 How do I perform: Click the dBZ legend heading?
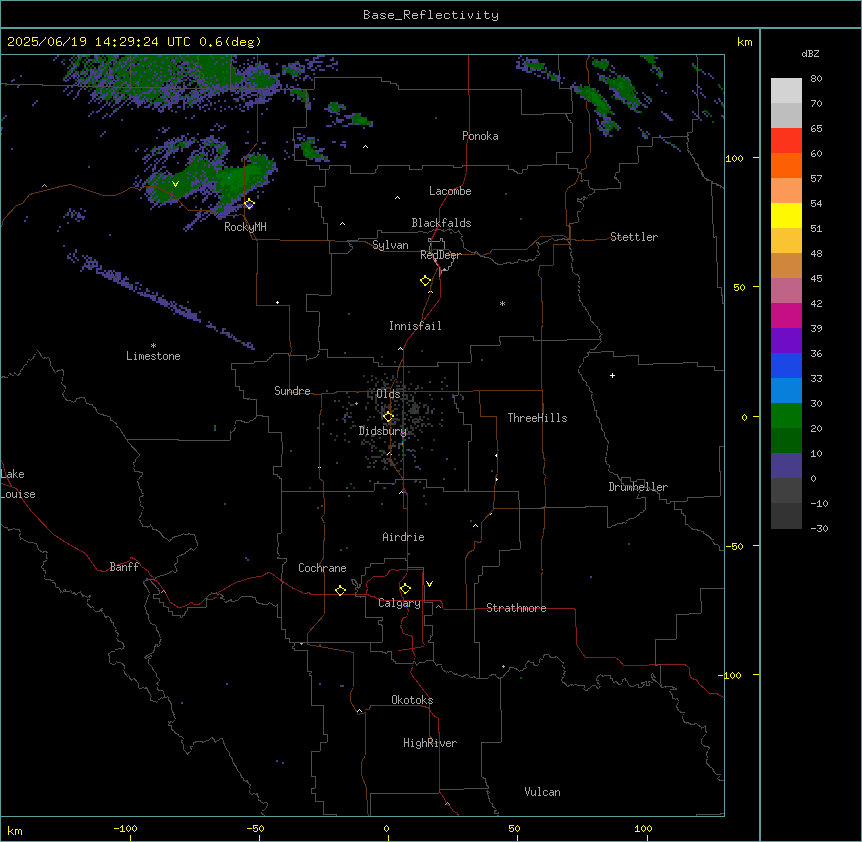pos(810,54)
